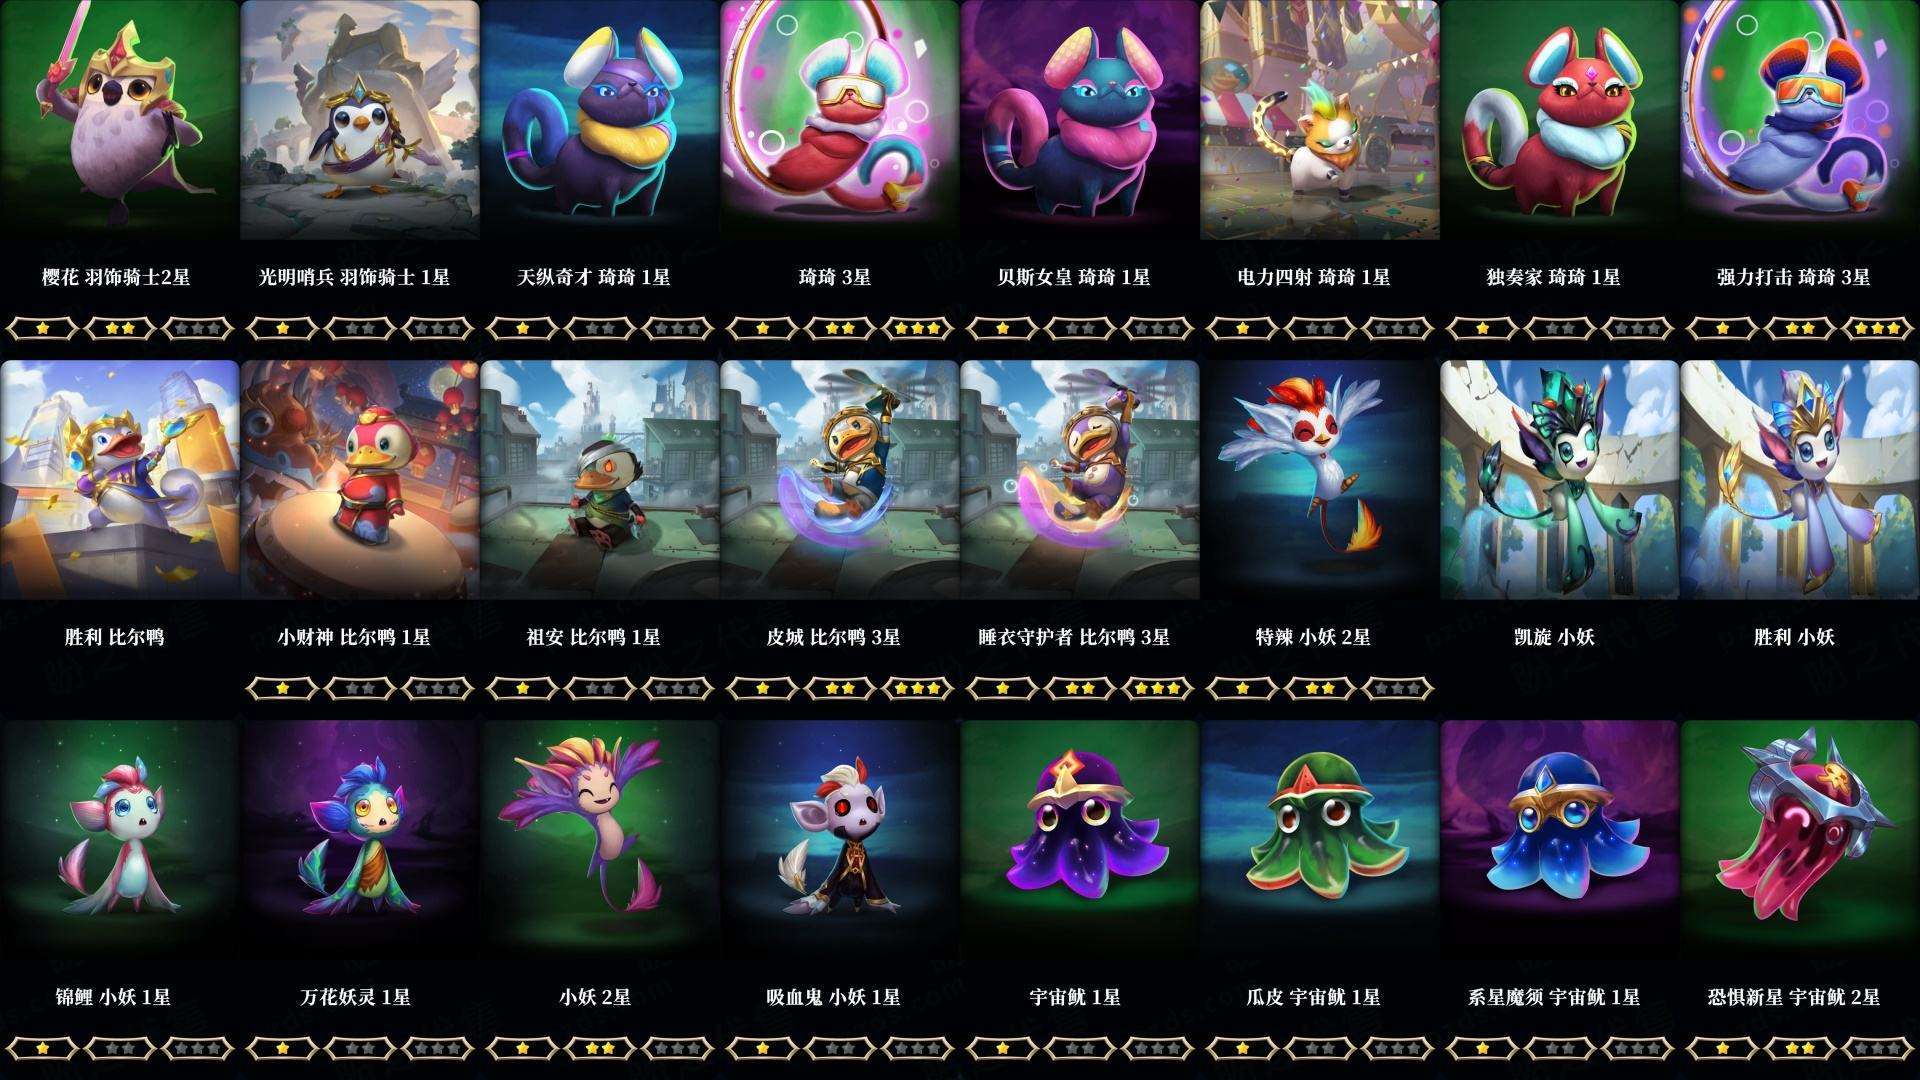The width and height of the screenshot is (1920, 1080).
Task: Select three-star badge under 琦琦 3星
Action: pos(918,328)
